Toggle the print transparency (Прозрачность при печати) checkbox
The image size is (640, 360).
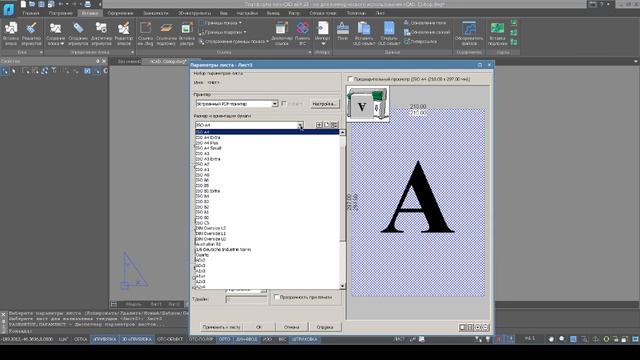(x=276, y=297)
